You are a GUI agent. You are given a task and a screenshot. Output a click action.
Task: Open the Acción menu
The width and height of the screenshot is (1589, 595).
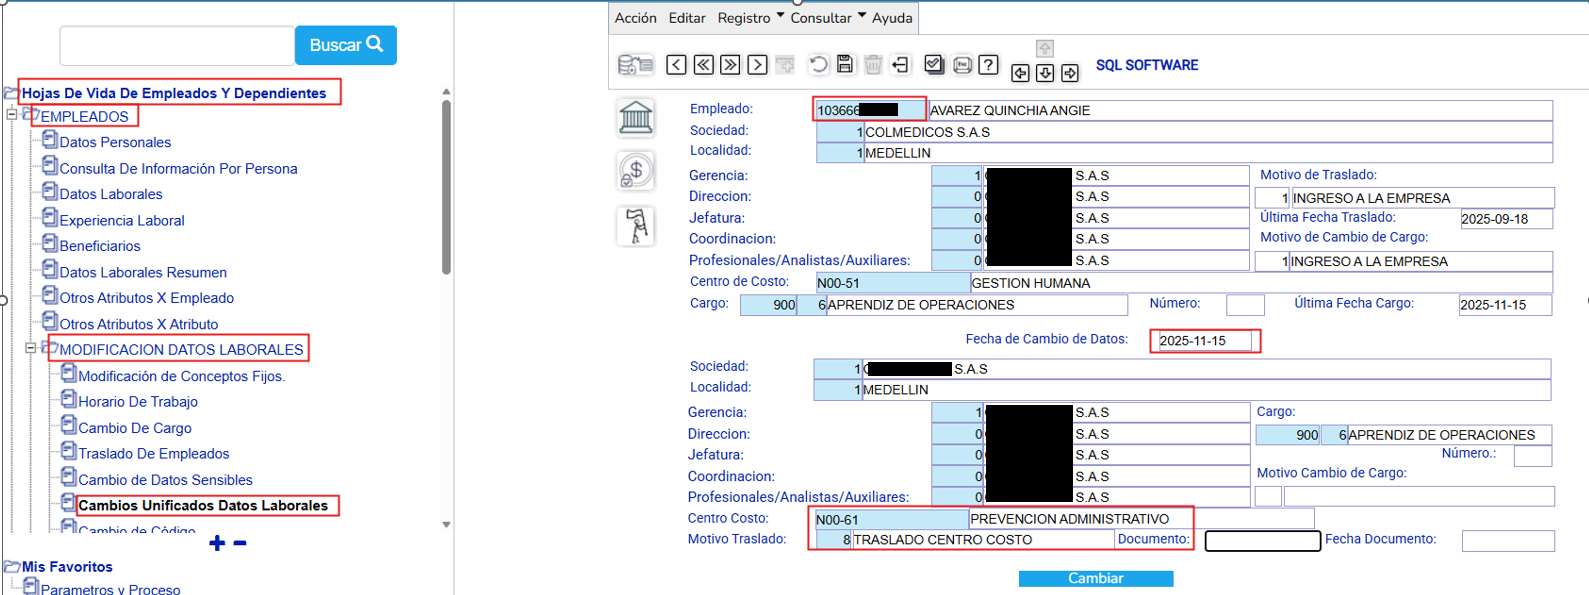coord(635,18)
